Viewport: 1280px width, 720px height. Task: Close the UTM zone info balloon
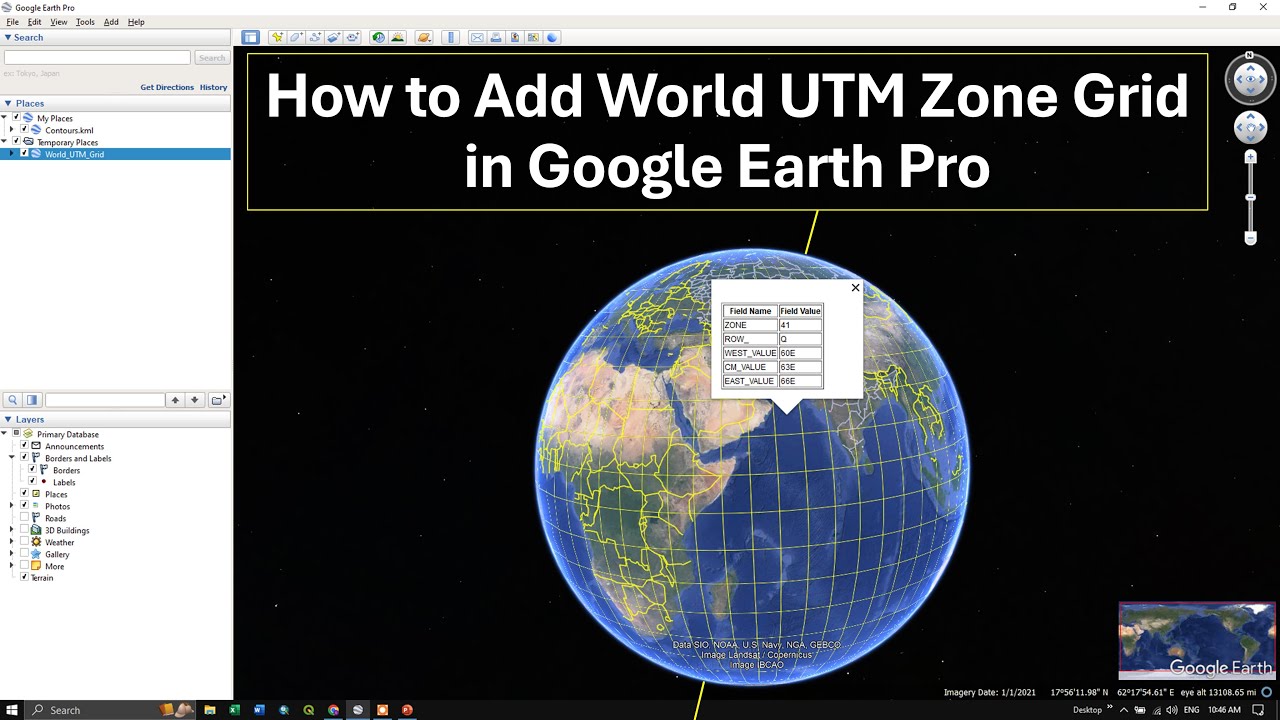pyautogui.click(x=855, y=288)
